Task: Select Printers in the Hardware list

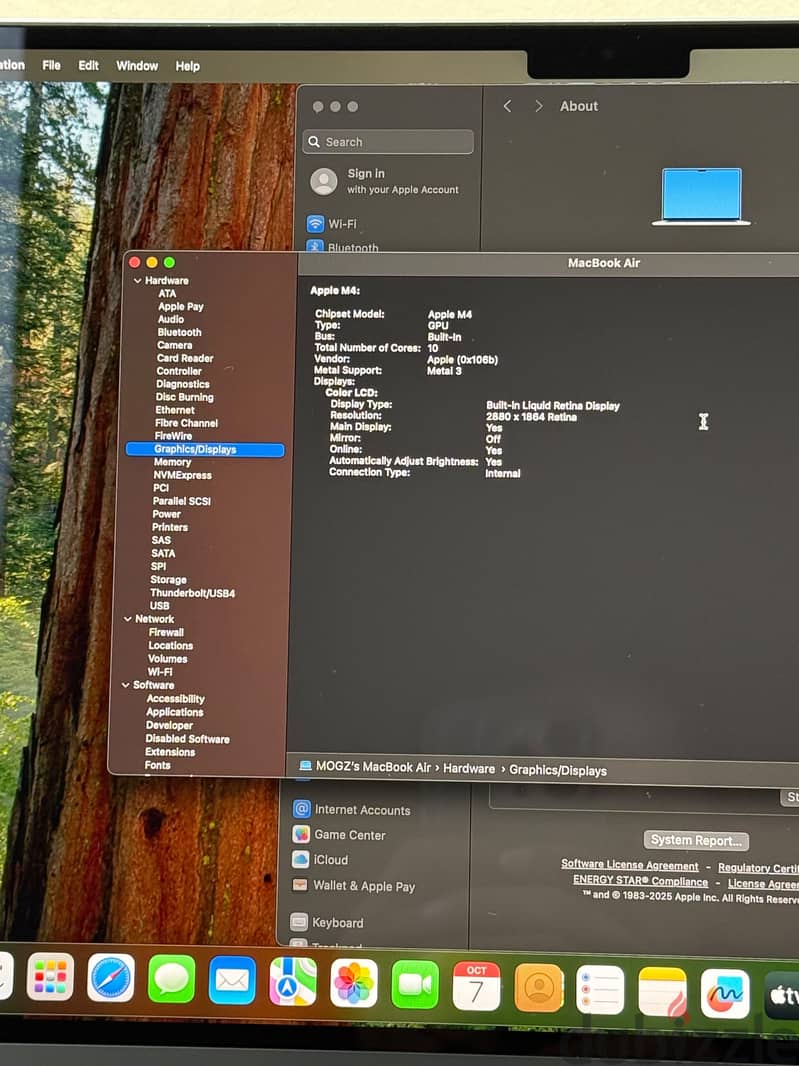Action: [x=169, y=527]
